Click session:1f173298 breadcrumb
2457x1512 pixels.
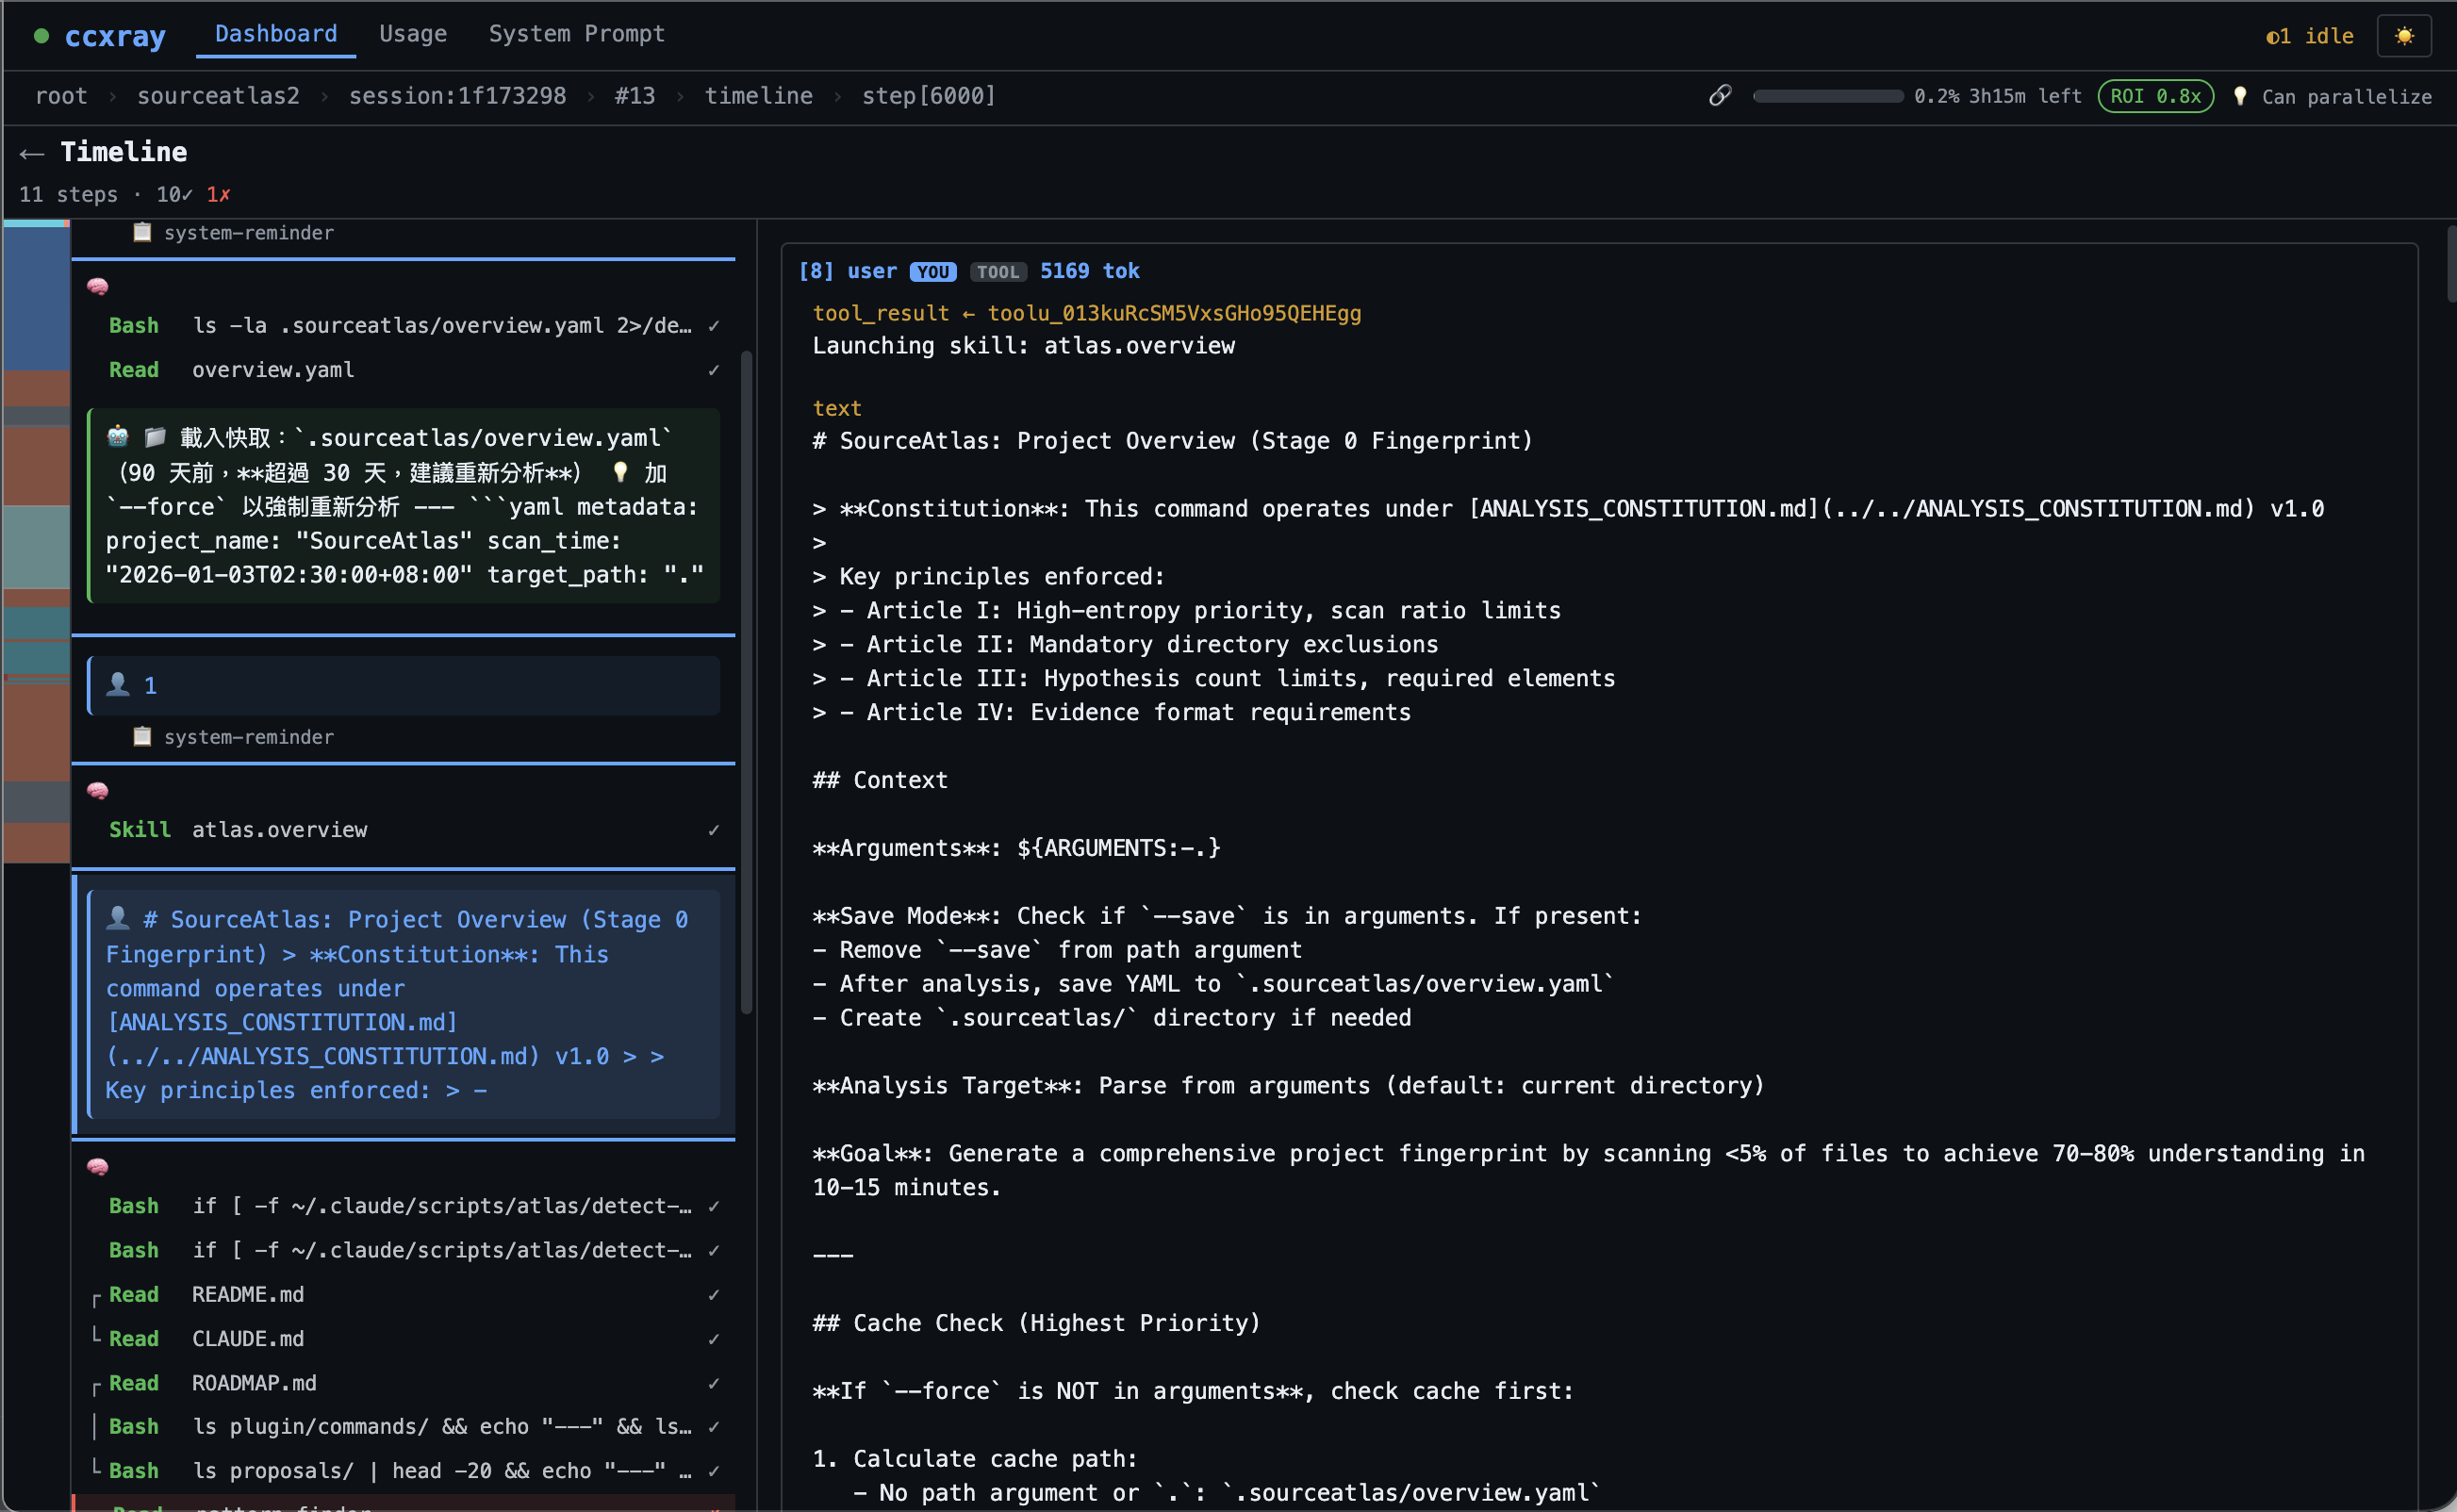(457, 96)
